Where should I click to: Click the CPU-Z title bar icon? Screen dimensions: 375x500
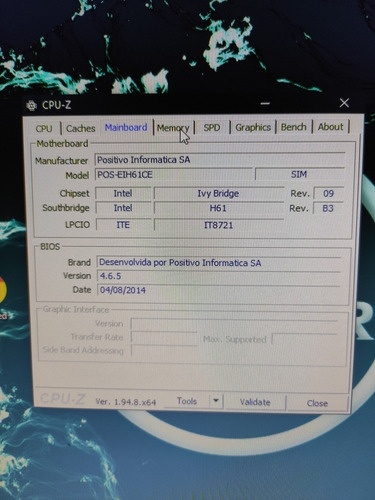click(31, 105)
